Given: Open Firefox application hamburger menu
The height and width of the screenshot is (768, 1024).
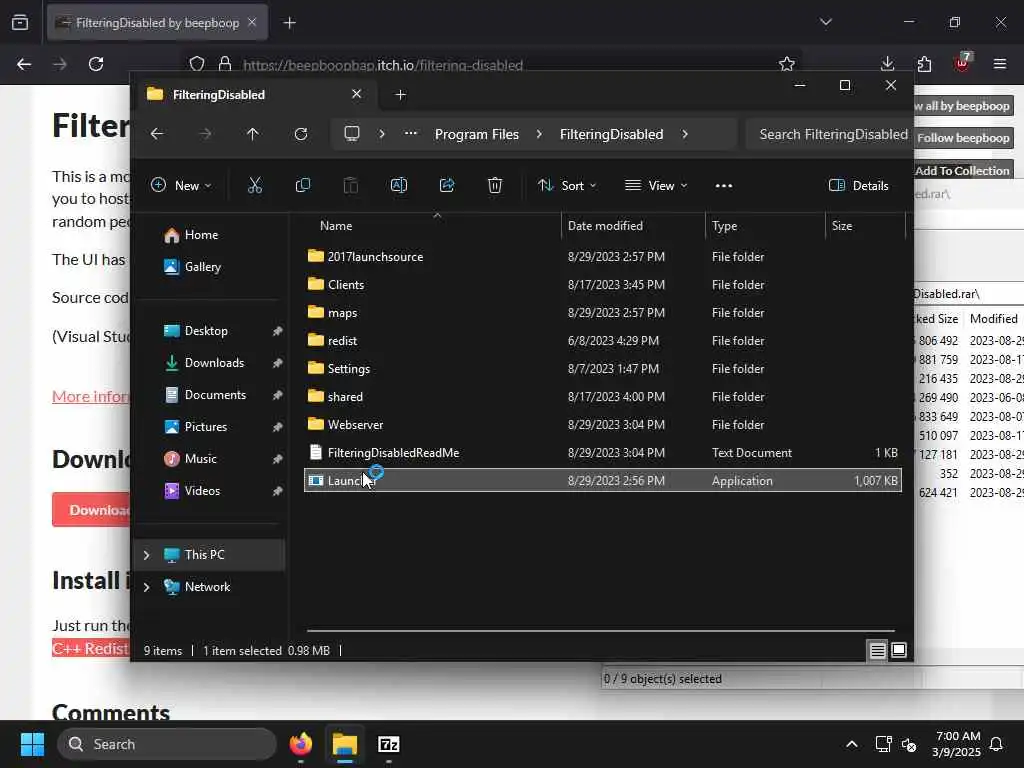Looking at the screenshot, I should click(1000, 64).
